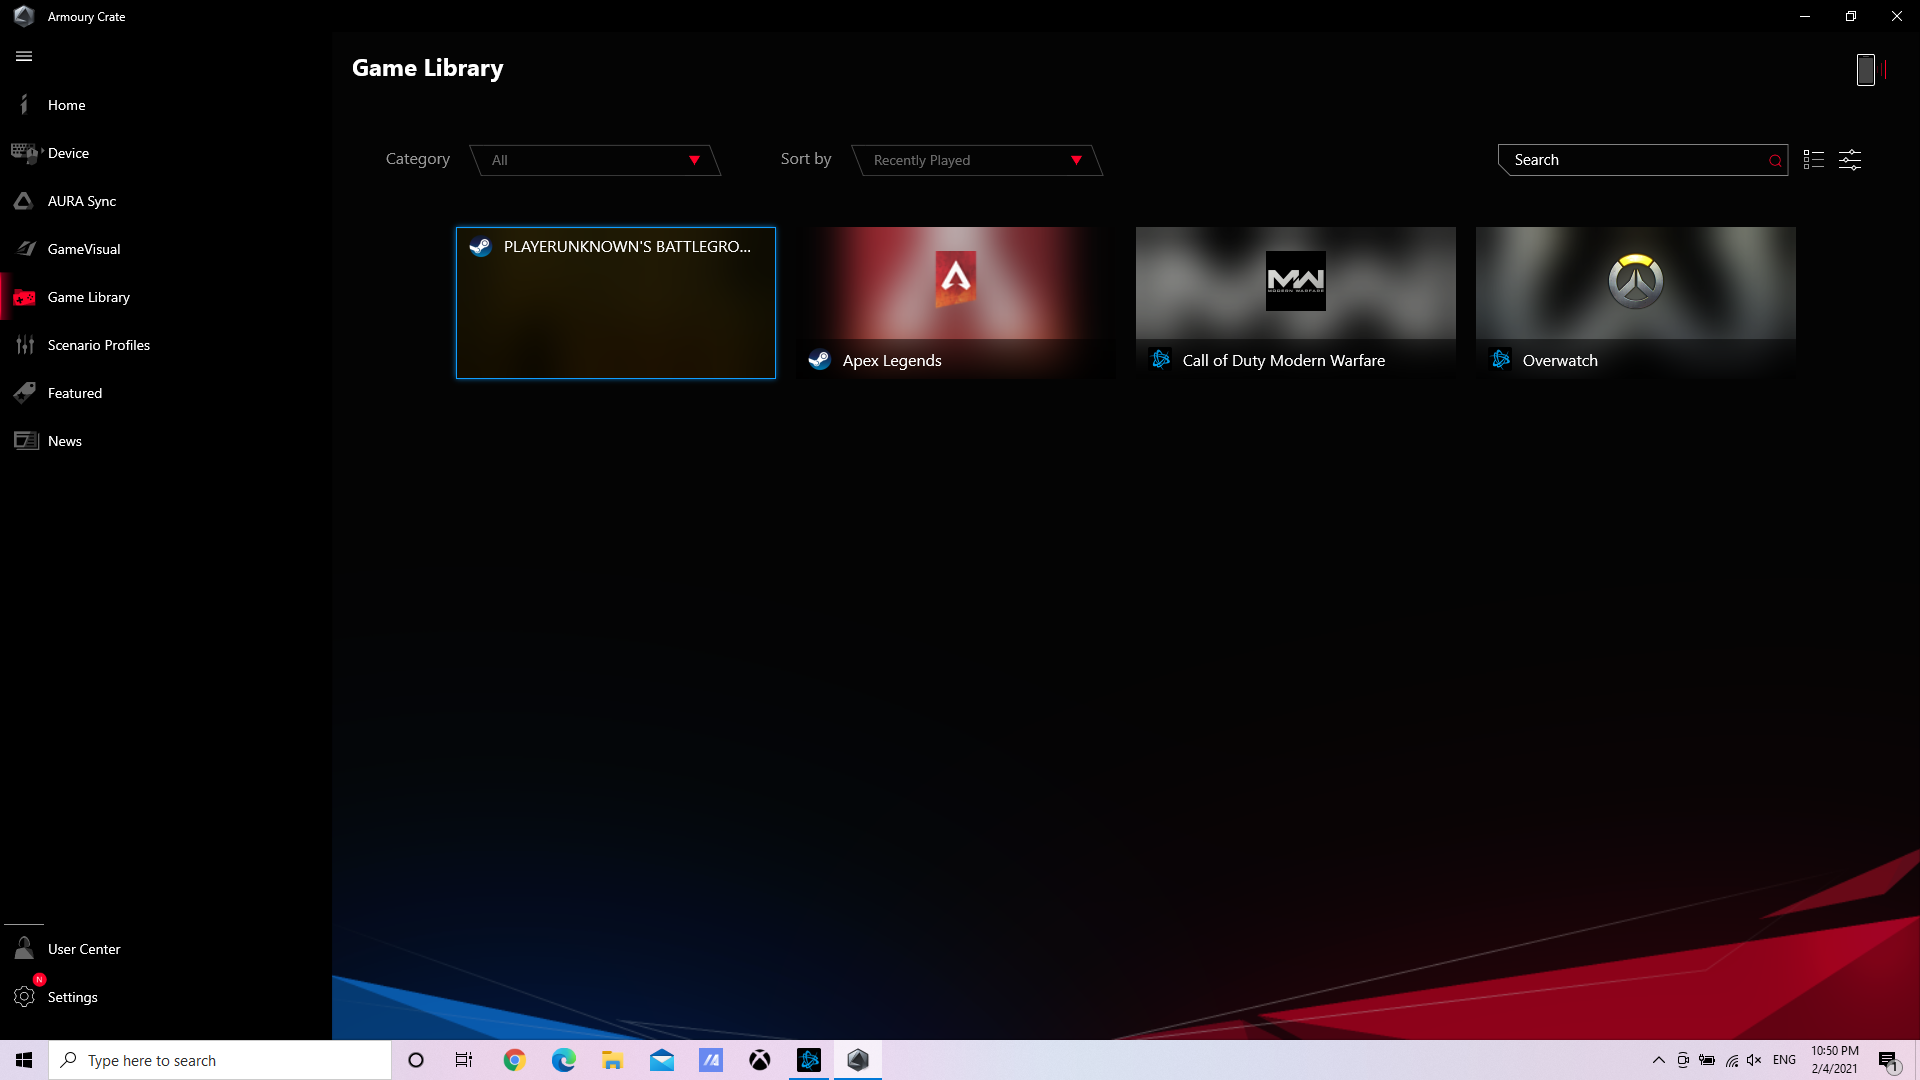Open the filter settings sliders icon
This screenshot has width=1920, height=1080.
tap(1850, 160)
